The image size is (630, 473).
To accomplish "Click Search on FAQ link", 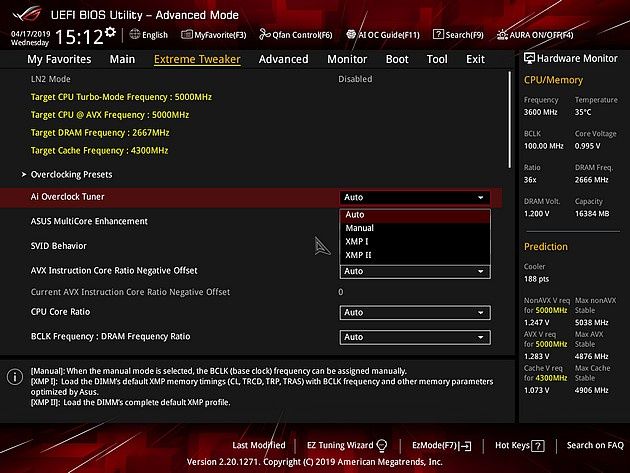I will click(x=595, y=445).
